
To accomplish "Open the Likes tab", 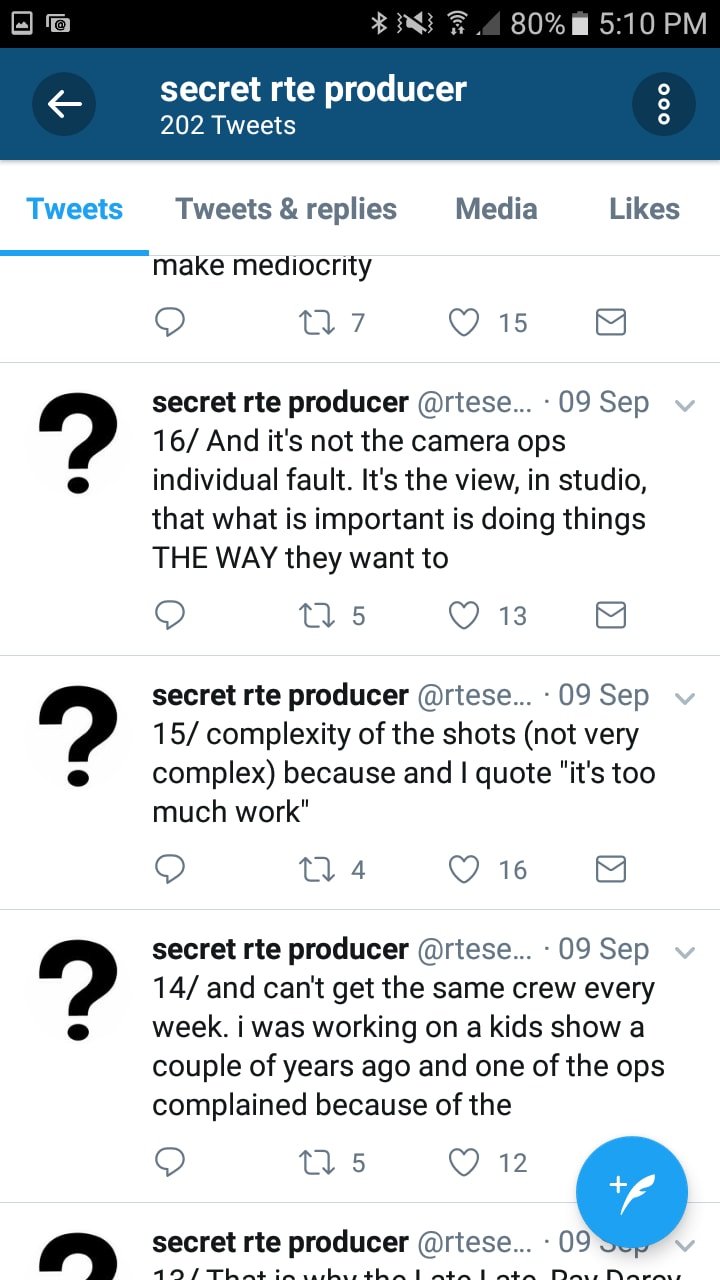I will (644, 208).
